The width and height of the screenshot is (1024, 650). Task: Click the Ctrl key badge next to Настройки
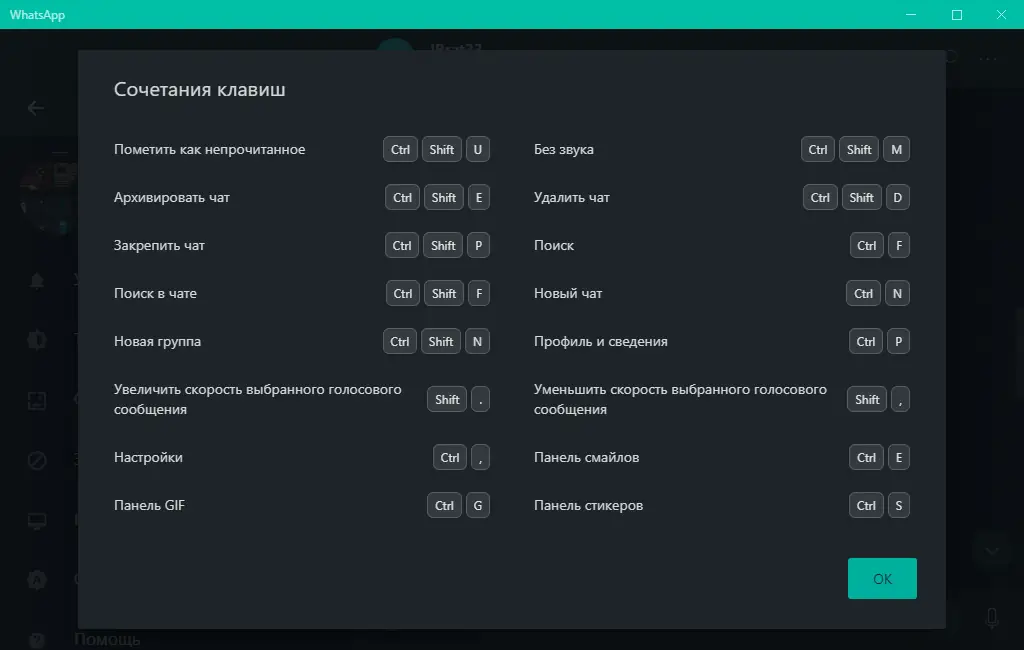tap(449, 457)
